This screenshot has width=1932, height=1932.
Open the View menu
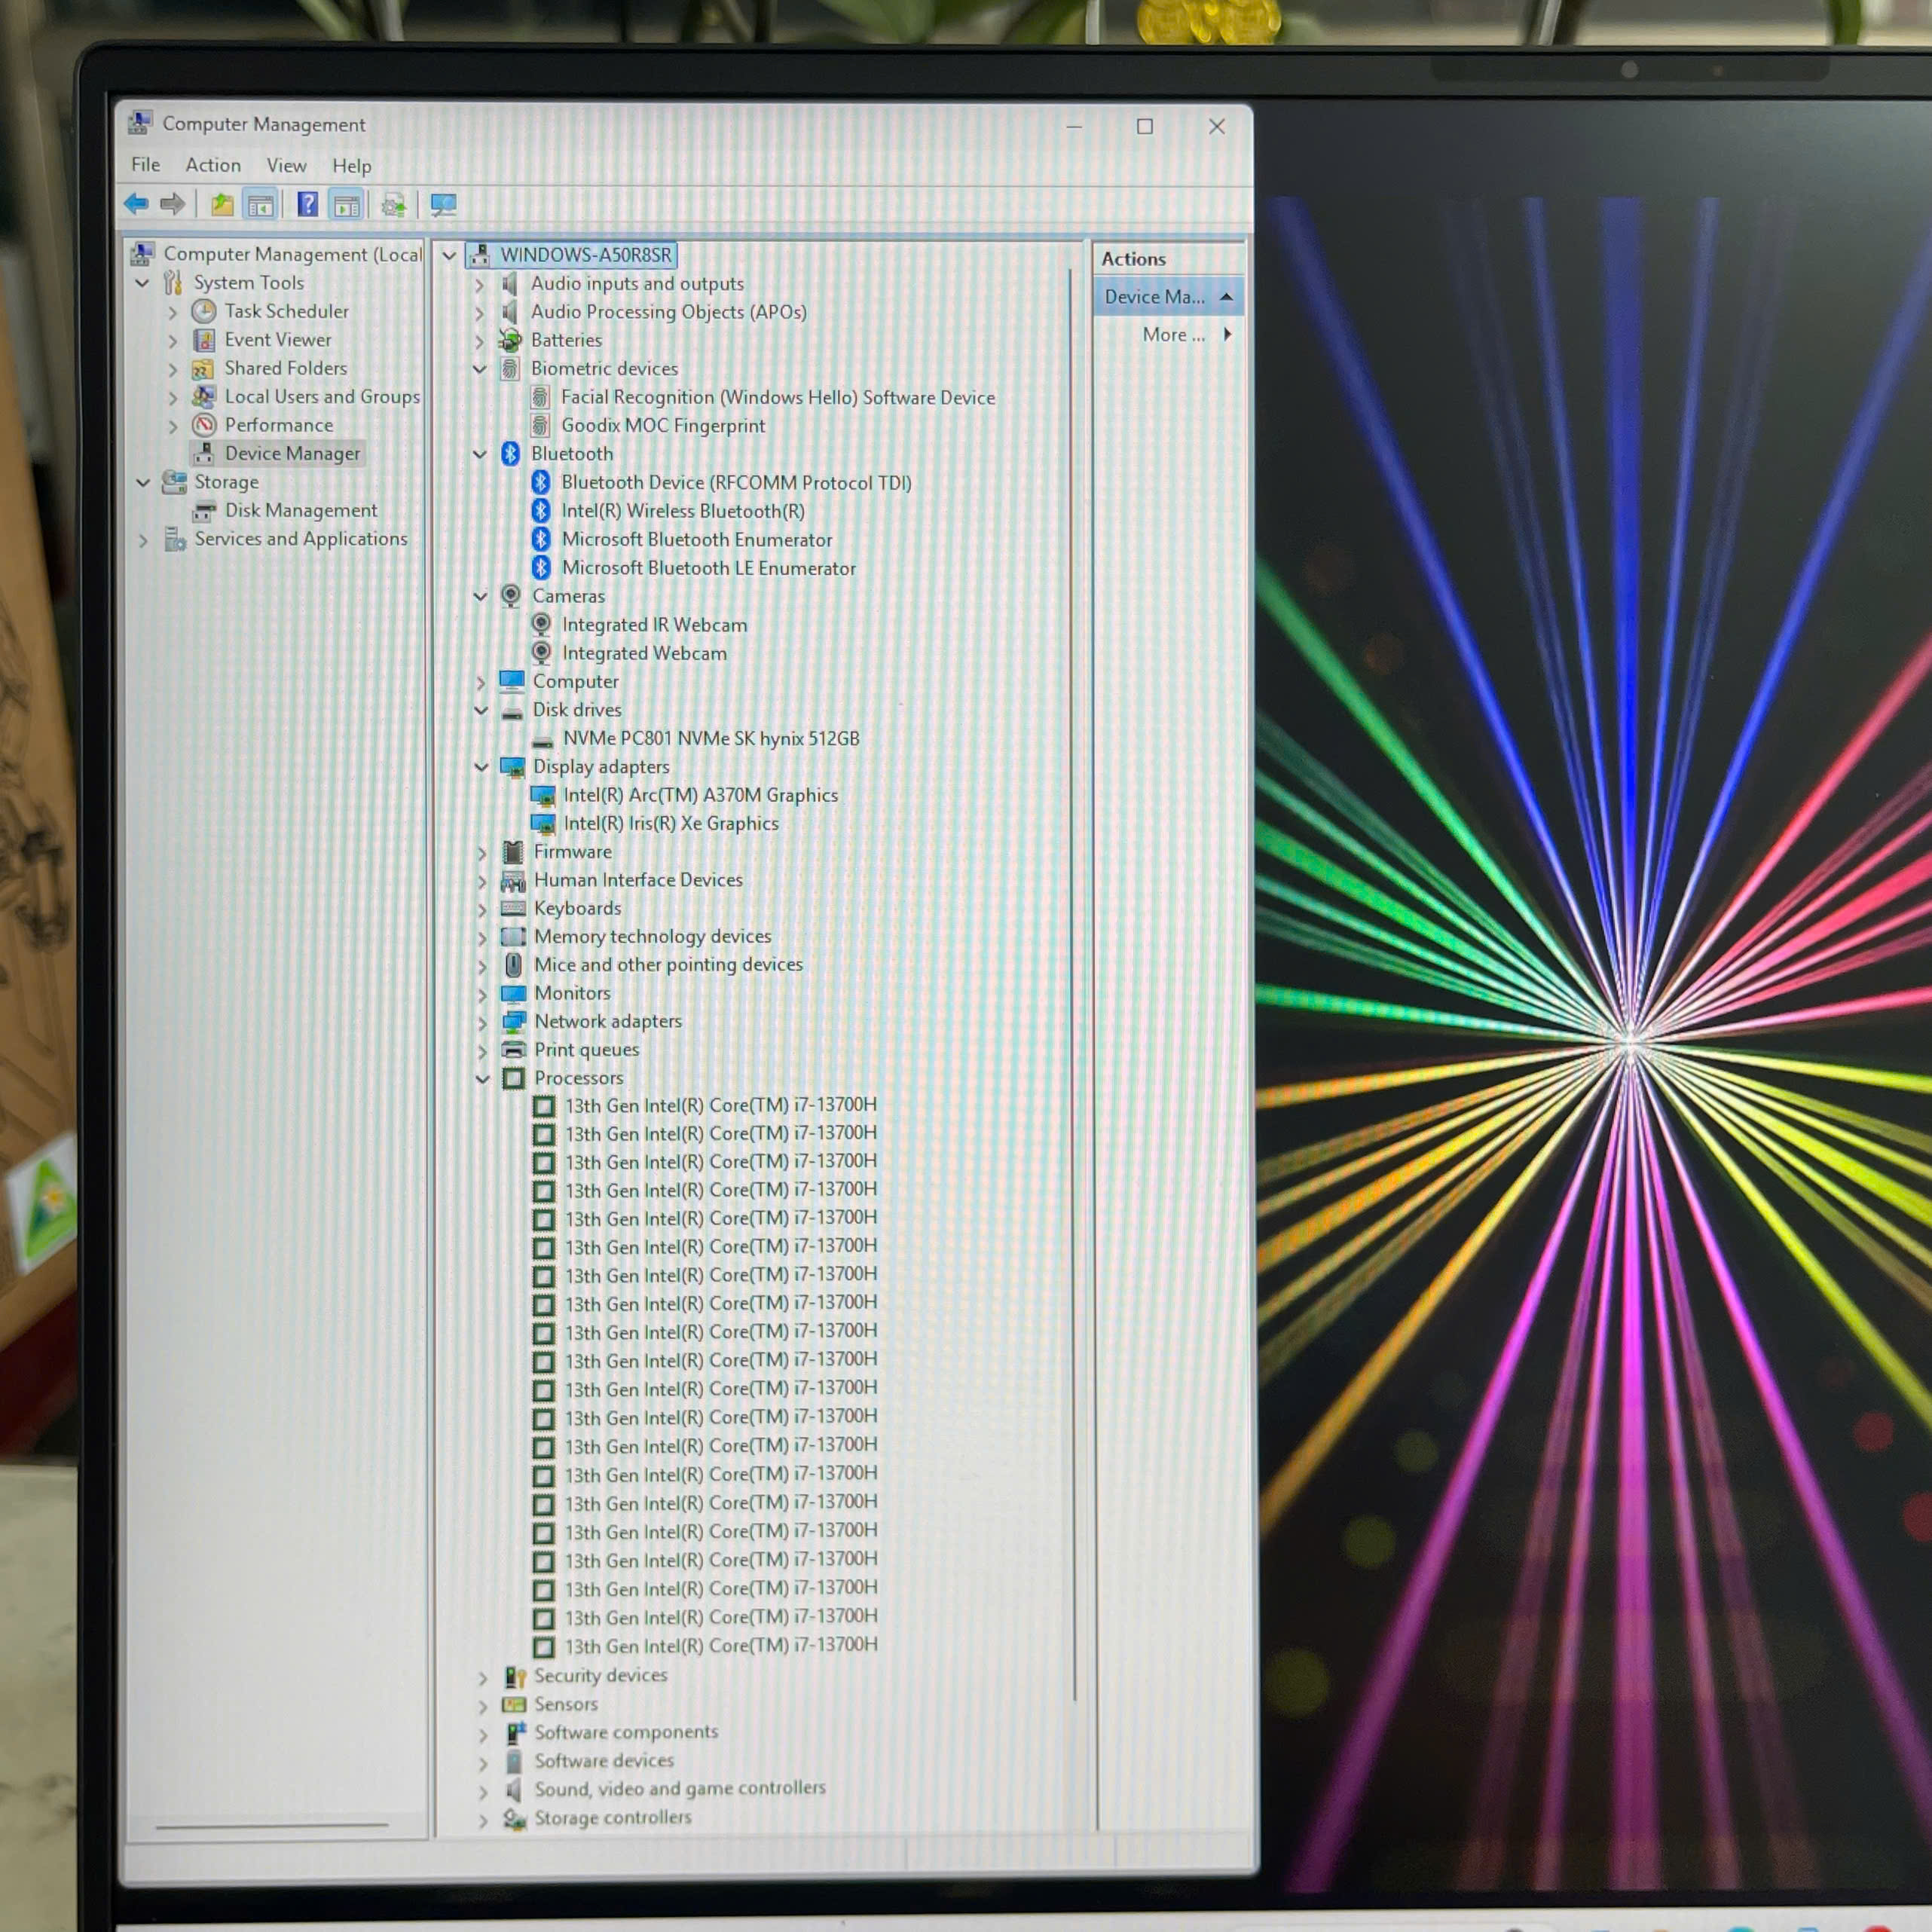click(287, 166)
